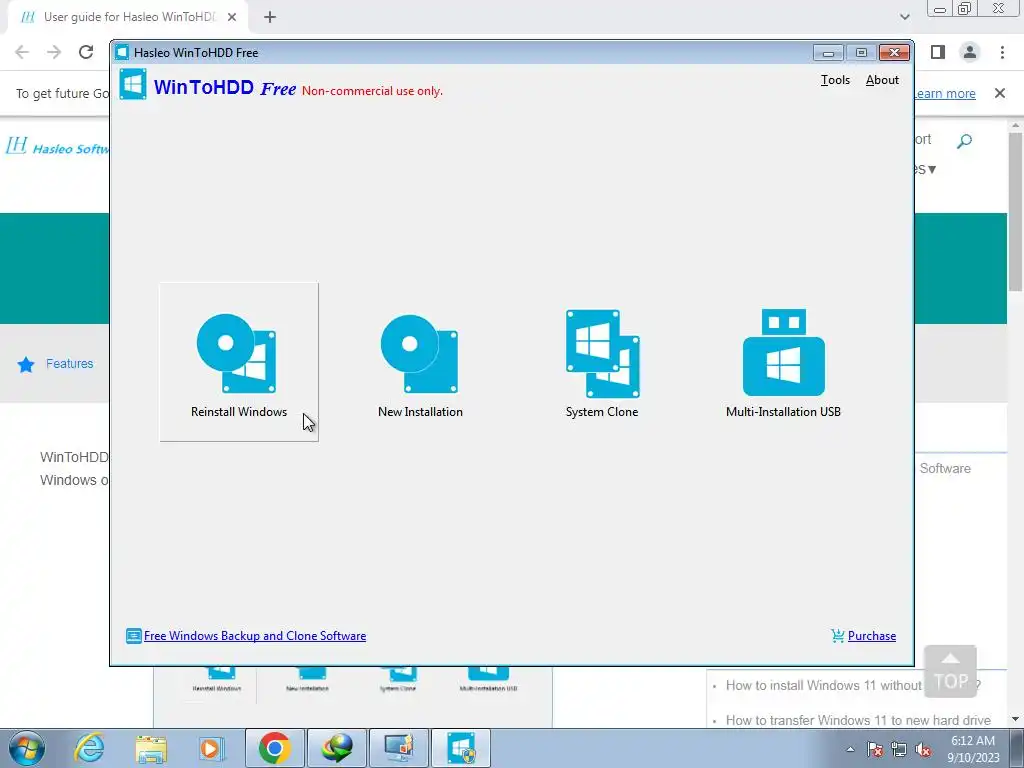Switch to WinToHDD taskbar button

coord(461,748)
